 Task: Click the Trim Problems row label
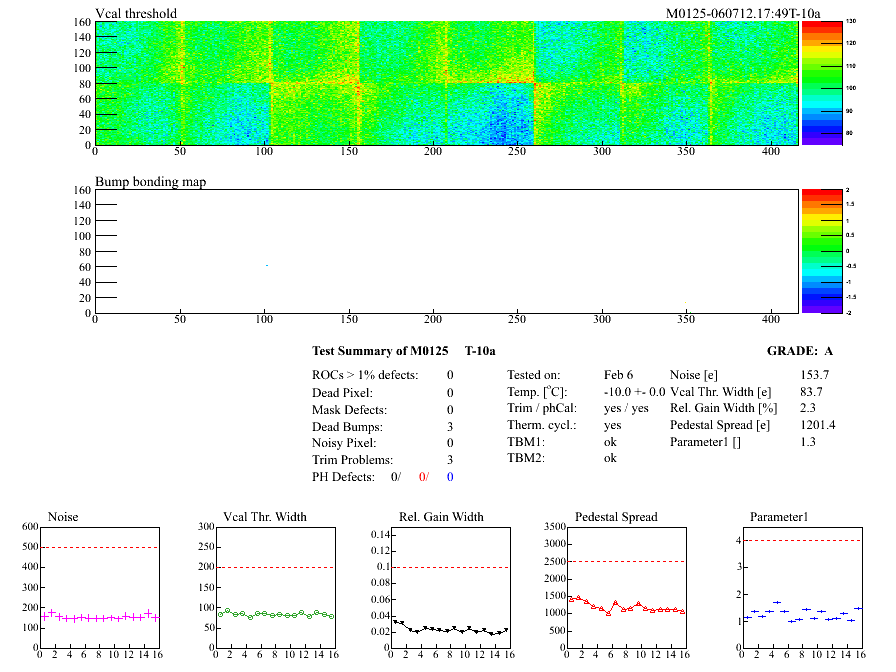[x=353, y=460]
